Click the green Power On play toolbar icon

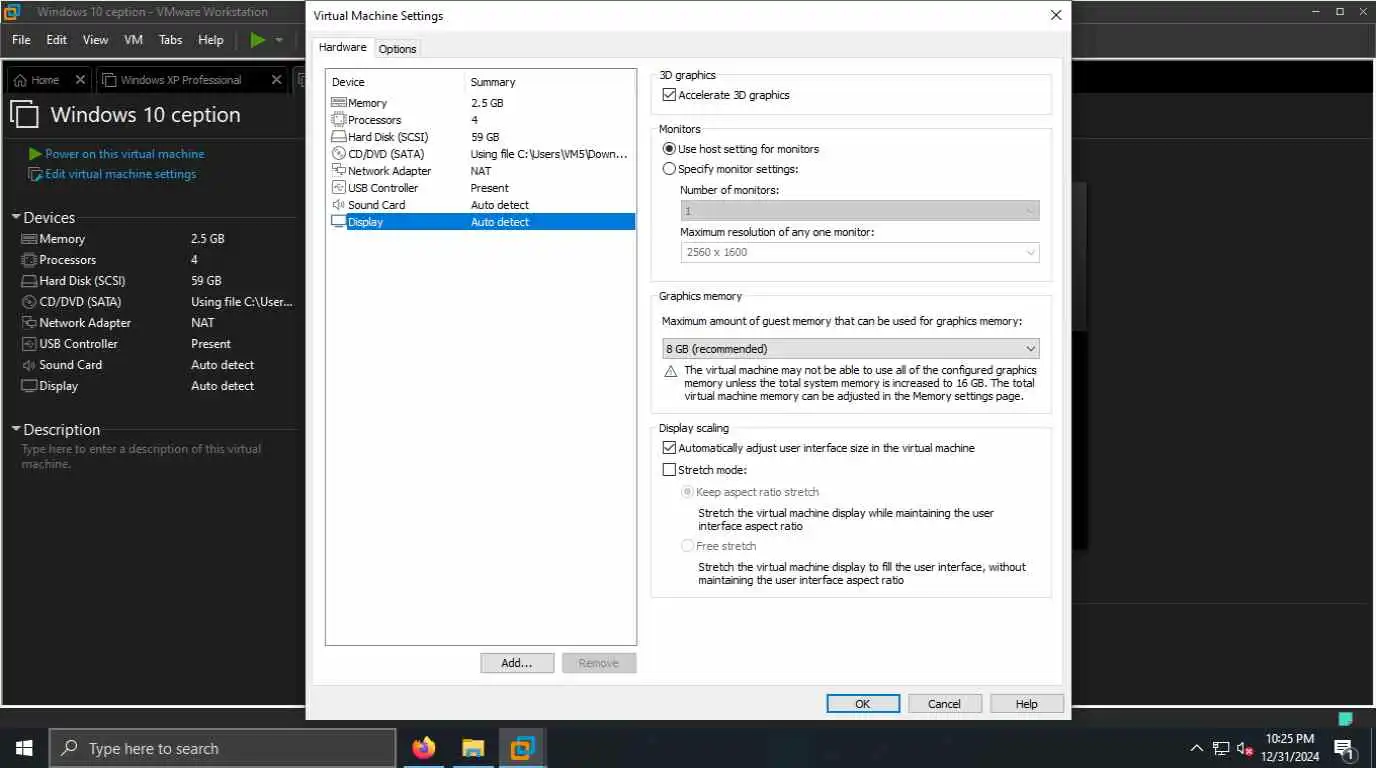pyautogui.click(x=258, y=40)
